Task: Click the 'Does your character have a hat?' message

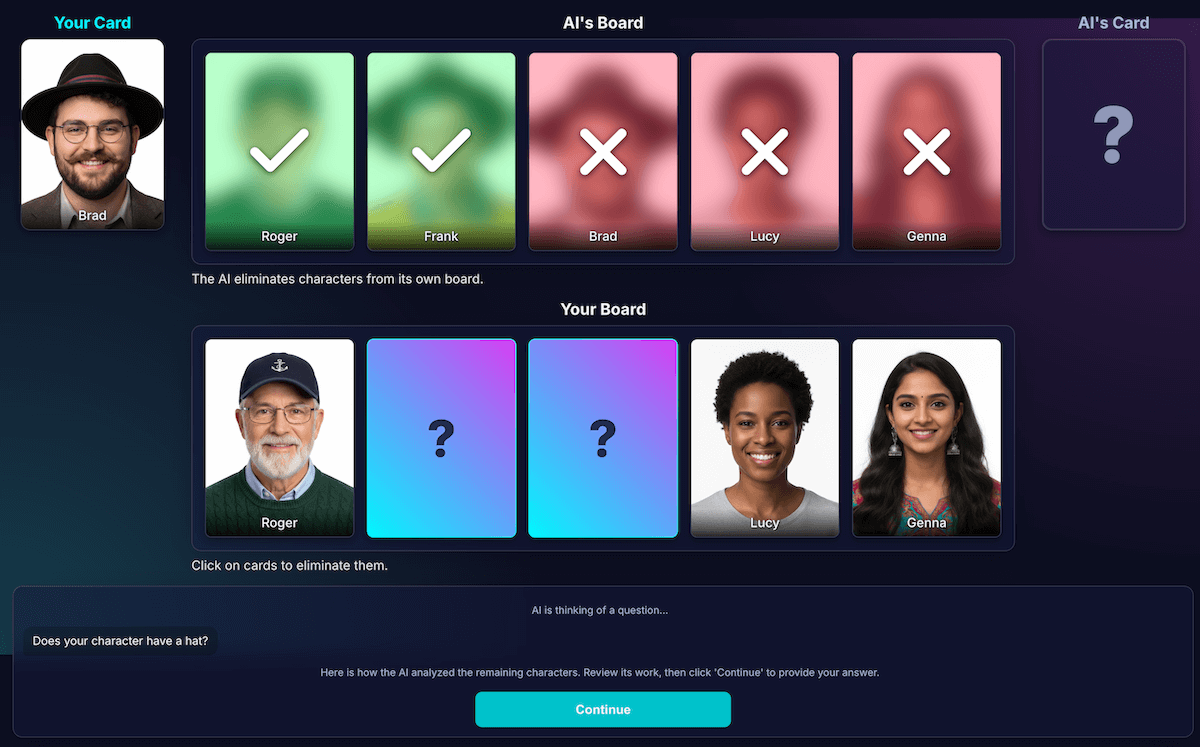Action: pyautogui.click(x=120, y=641)
